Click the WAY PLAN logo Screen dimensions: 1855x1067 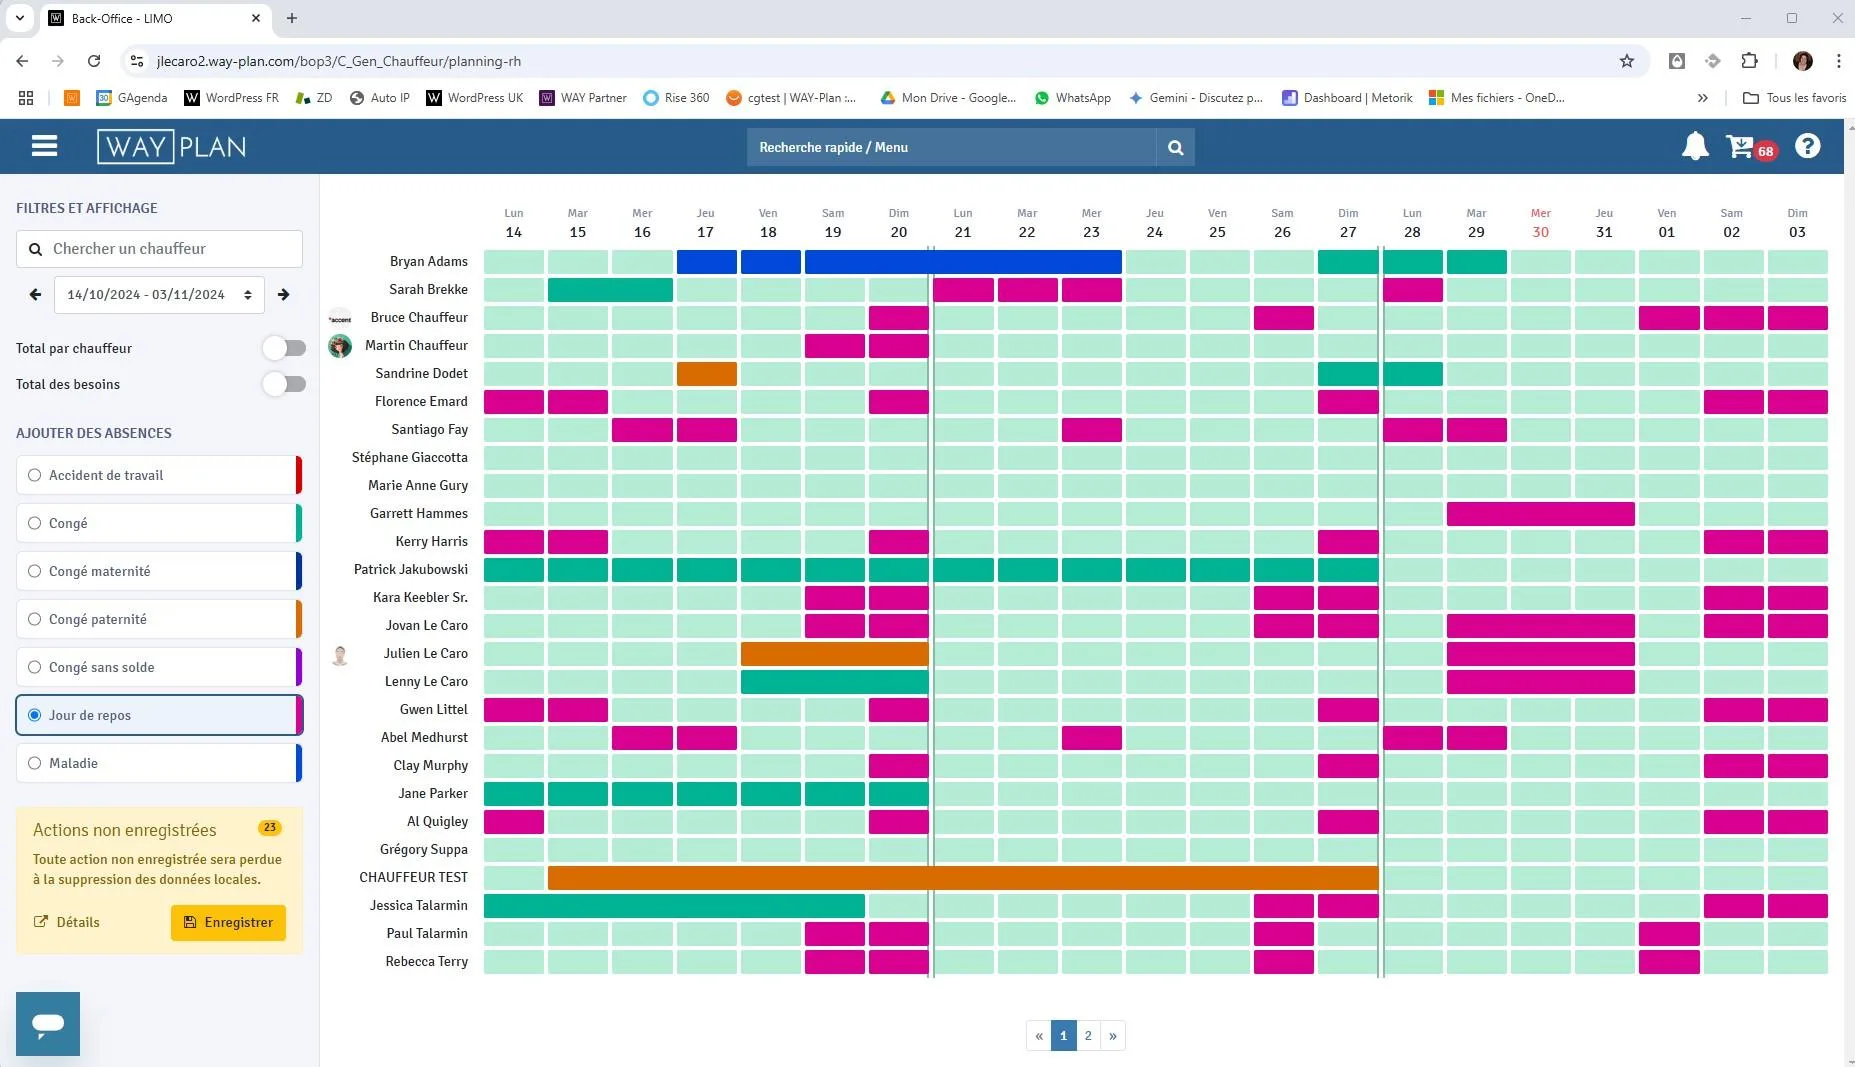[172, 147]
